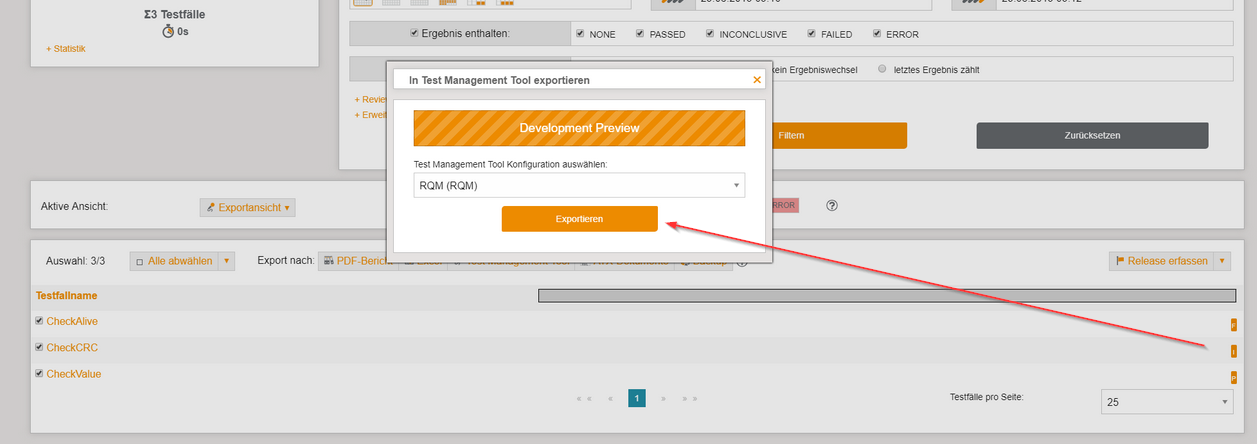Open the RQM configuration dropdown
This screenshot has width=1257, height=444.
pyautogui.click(x=579, y=185)
